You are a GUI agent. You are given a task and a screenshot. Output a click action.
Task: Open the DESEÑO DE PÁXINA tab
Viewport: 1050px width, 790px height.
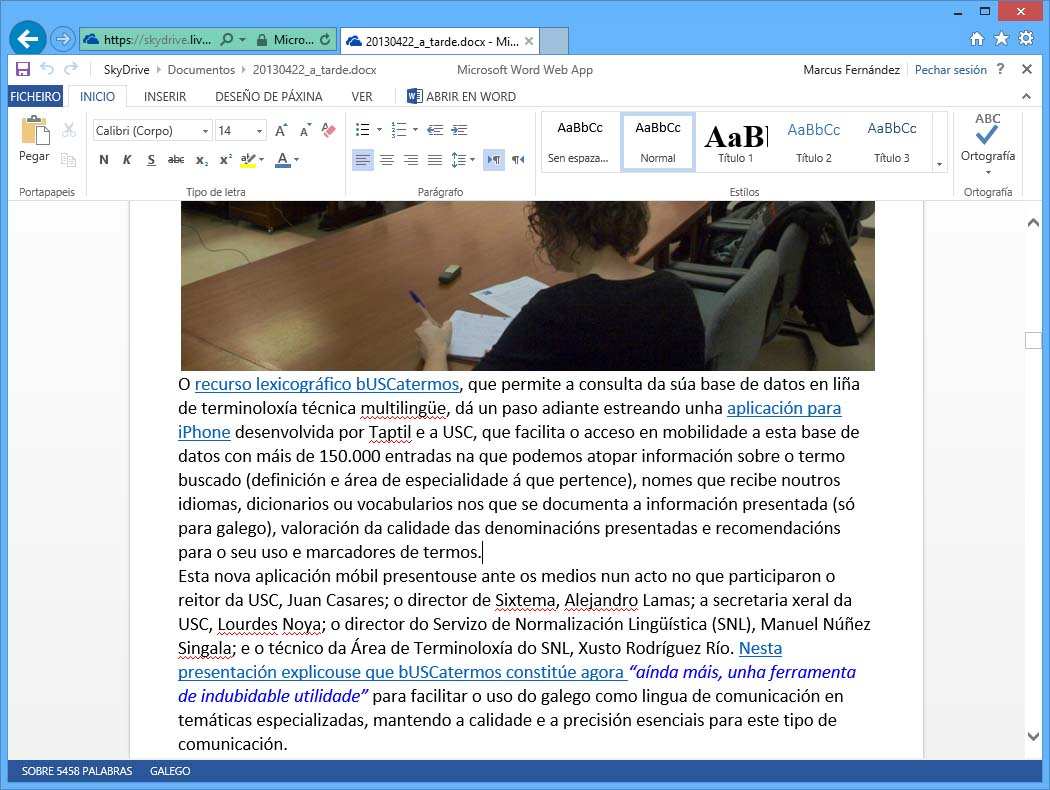(269, 96)
